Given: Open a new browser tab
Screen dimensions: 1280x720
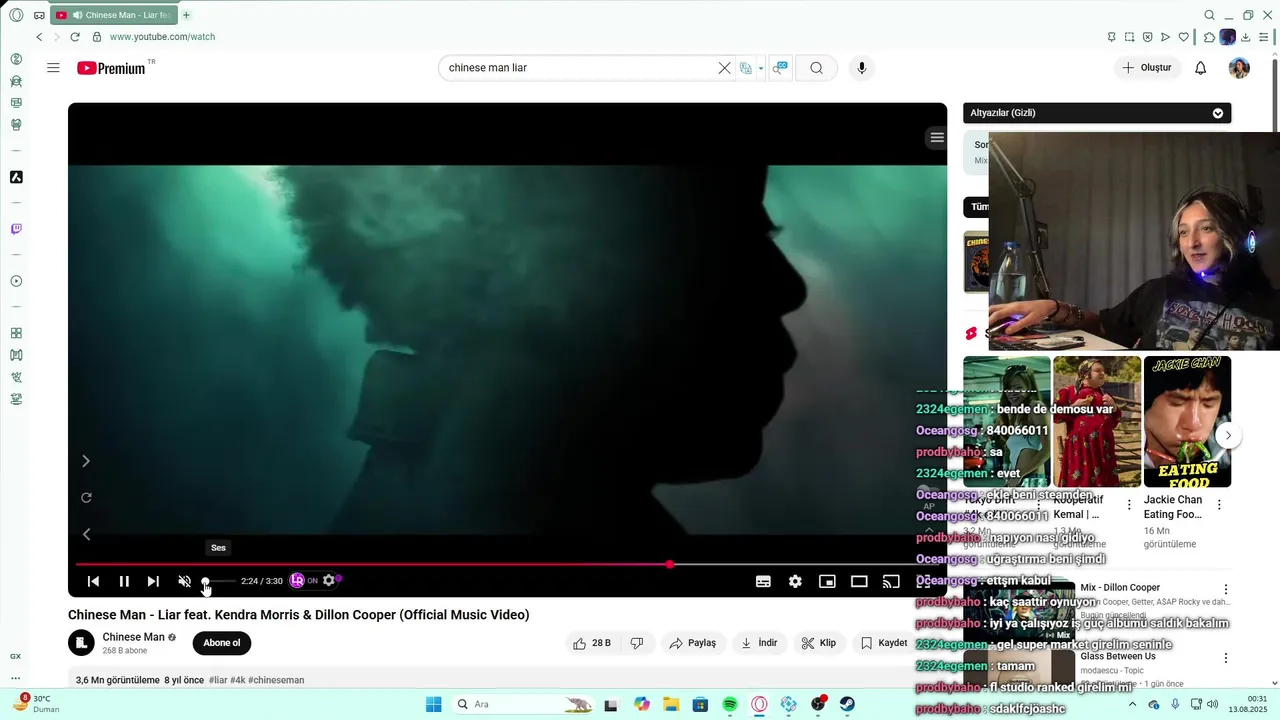Looking at the screenshot, I should tap(186, 15).
